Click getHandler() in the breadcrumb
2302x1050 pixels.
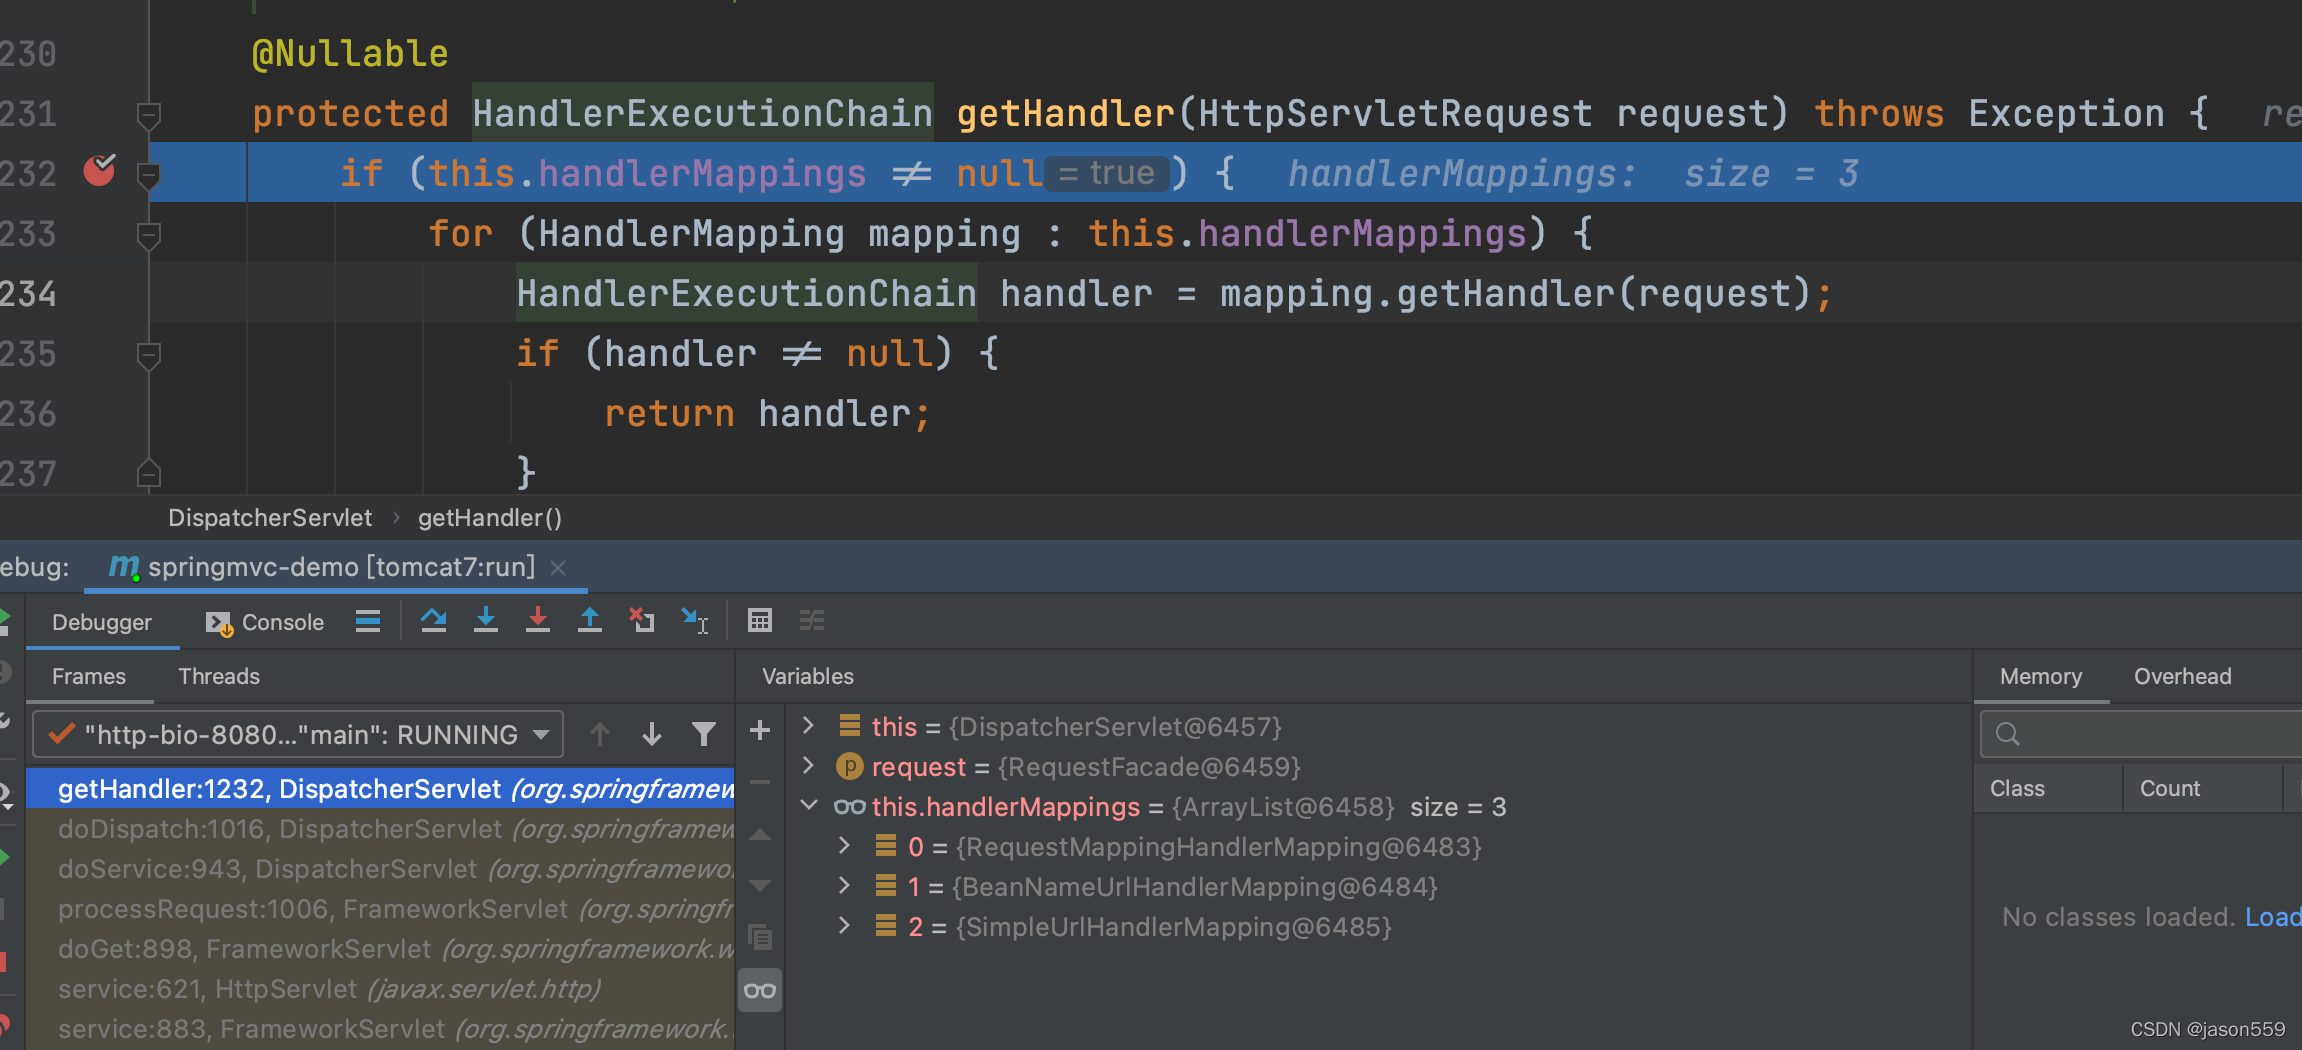pyautogui.click(x=490, y=517)
